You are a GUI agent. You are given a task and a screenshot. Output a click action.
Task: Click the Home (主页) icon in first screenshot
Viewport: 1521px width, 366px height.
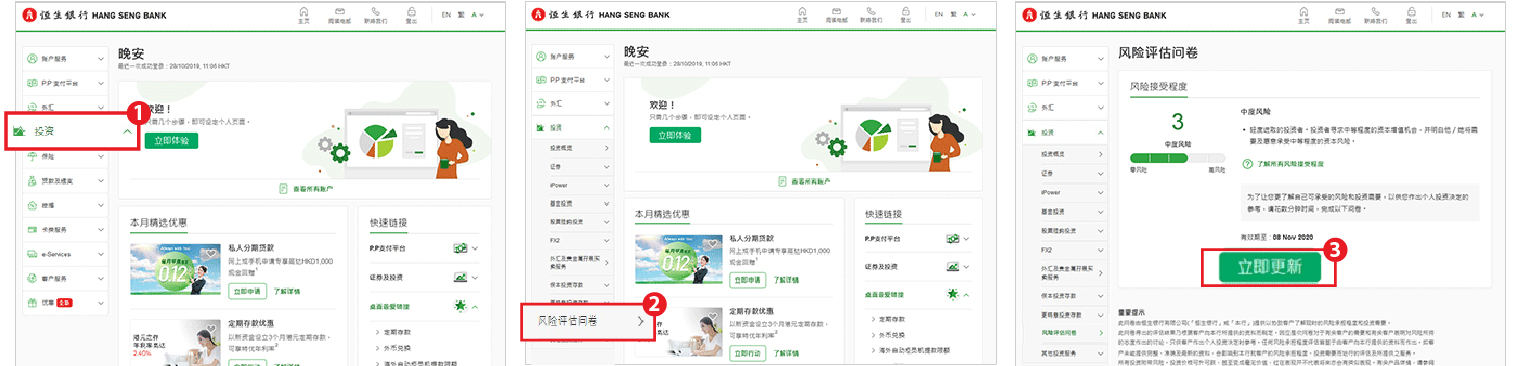click(303, 11)
